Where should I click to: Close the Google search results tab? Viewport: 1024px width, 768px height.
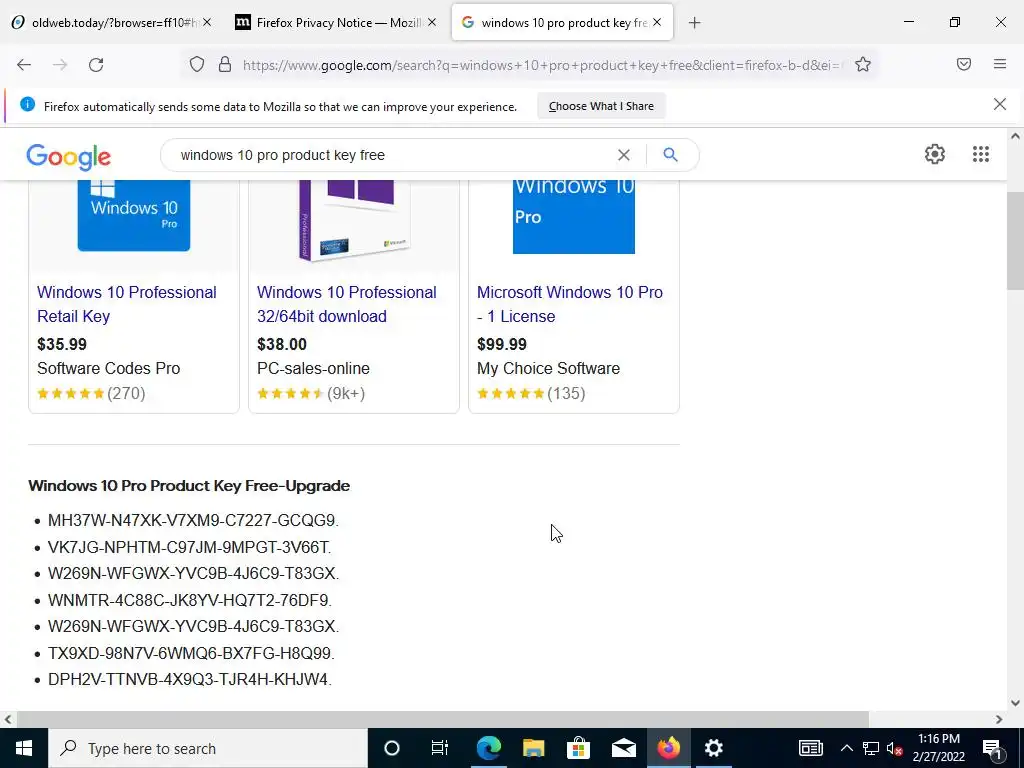657,22
